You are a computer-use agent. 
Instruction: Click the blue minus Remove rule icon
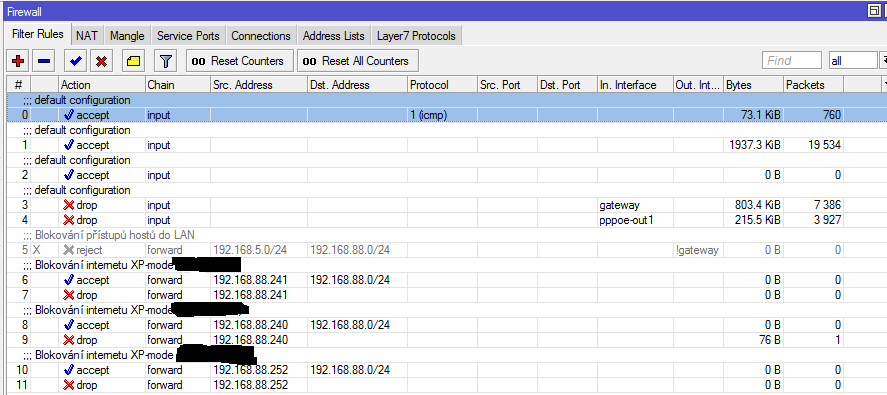coord(45,61)
